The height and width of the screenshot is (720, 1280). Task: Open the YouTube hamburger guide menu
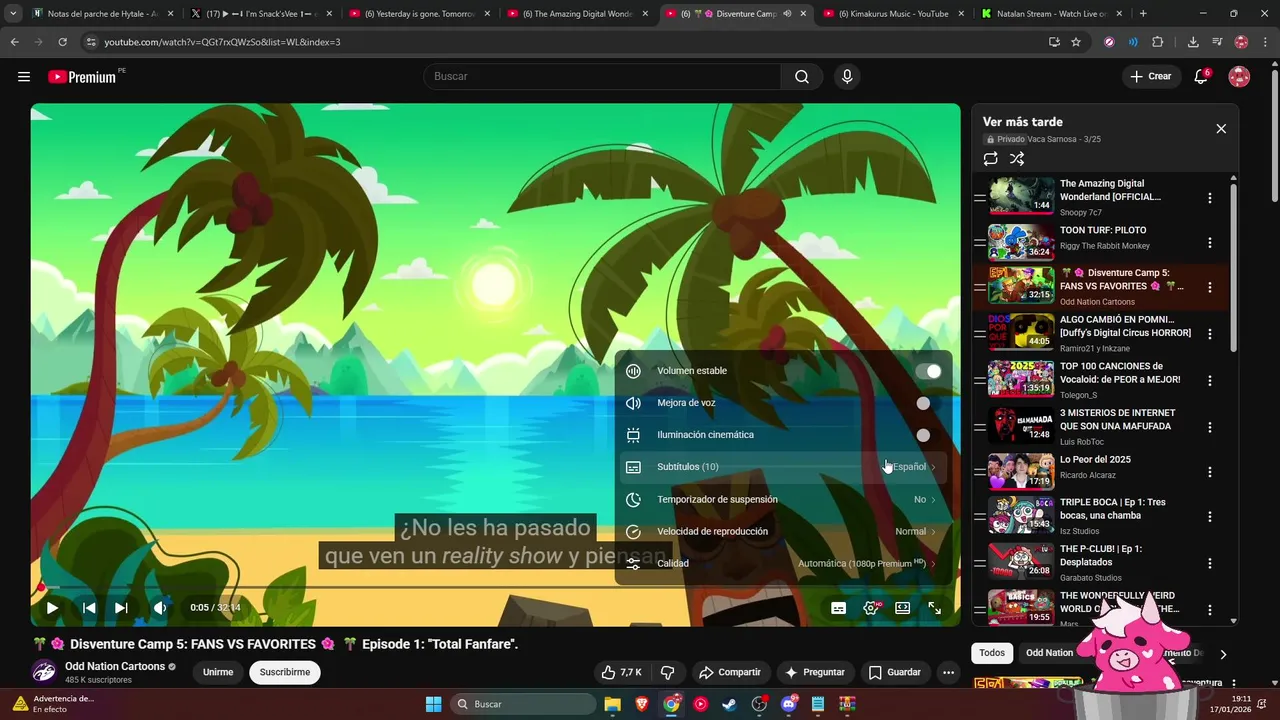[24, 76]
